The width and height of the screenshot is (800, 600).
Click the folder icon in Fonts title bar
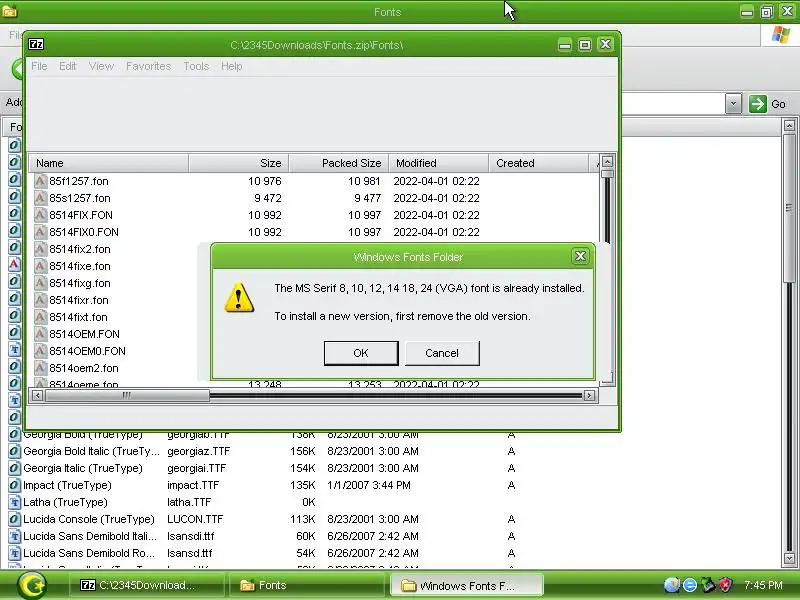click(x=9, y=11)
